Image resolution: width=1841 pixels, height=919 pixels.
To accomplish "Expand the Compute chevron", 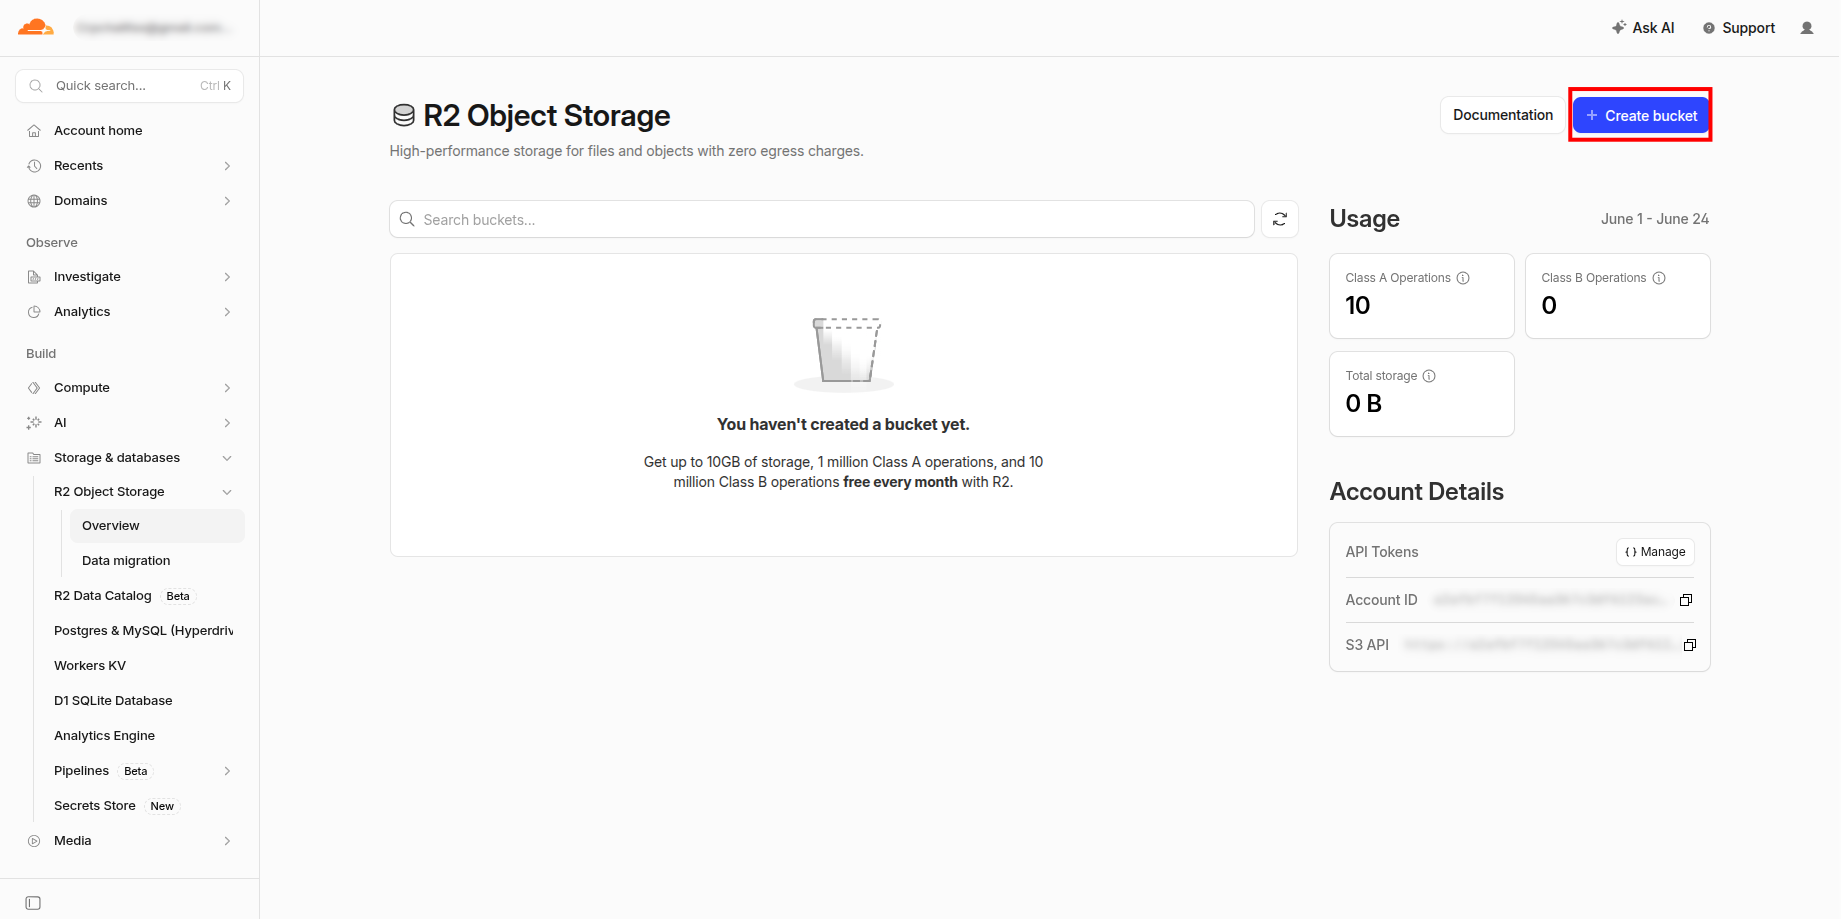I will tap(227, 388).
